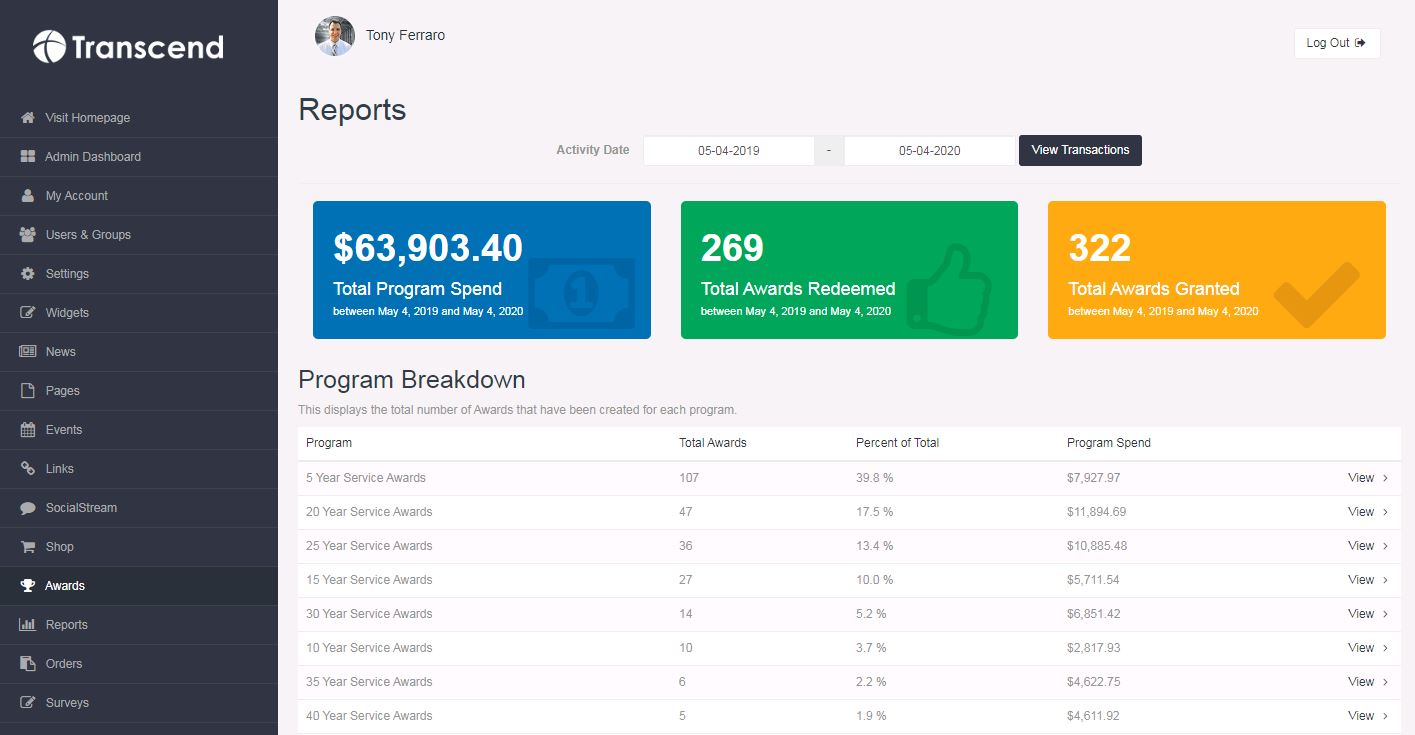Click the Reports bar chart icon

pyautogui.click(x=28, y=624)
